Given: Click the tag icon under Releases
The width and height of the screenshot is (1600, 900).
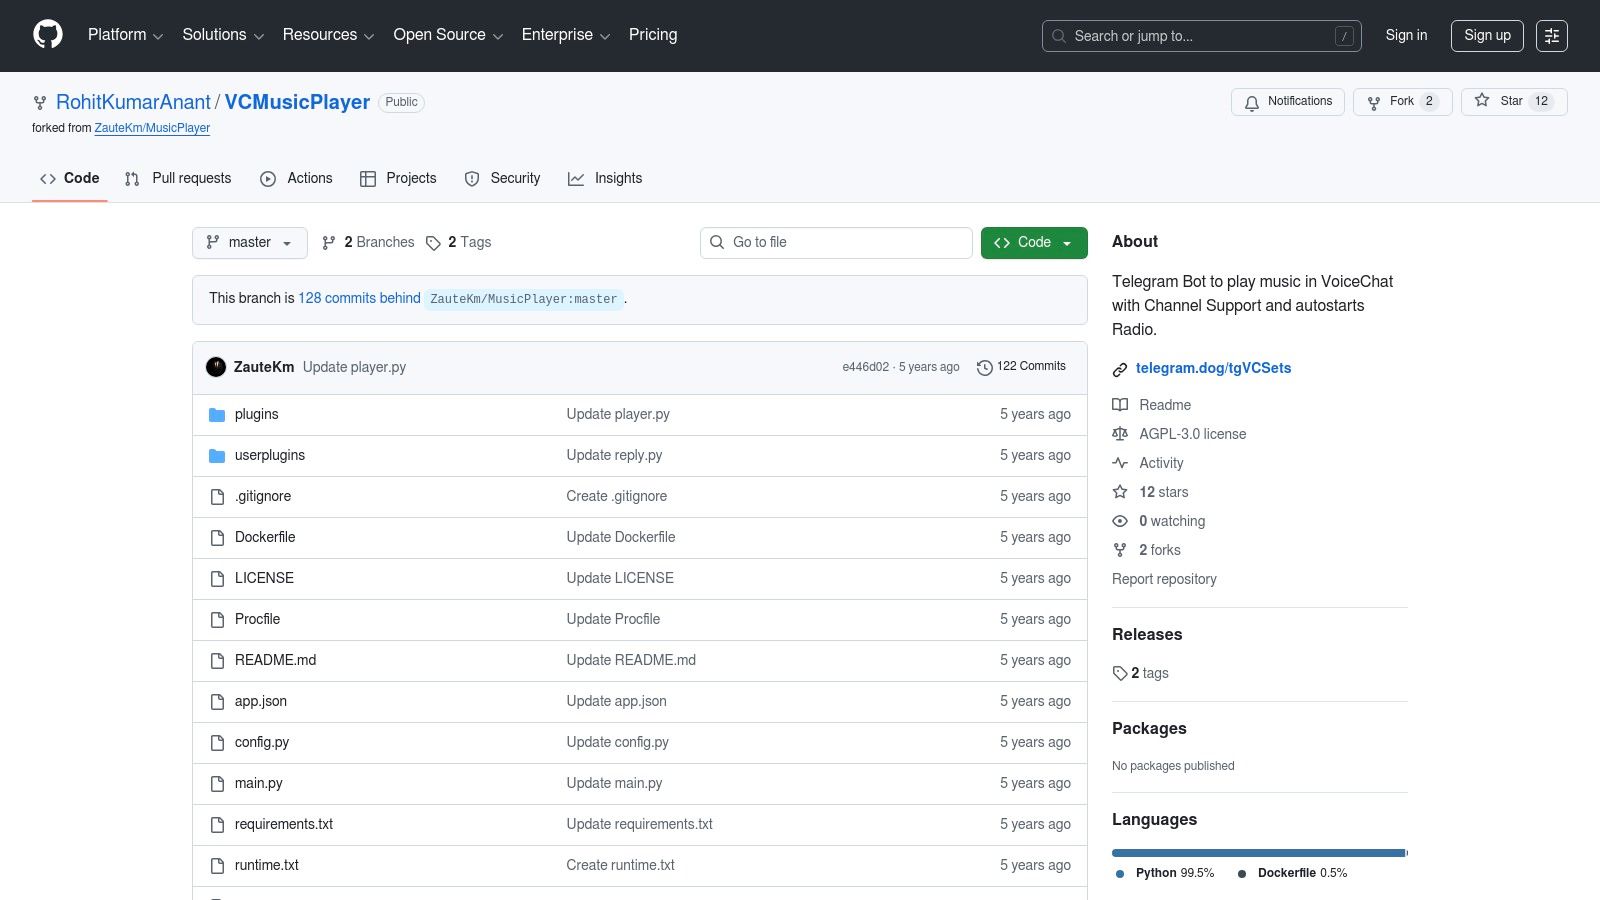Looking at the screenshot, I should point(1120,674).
